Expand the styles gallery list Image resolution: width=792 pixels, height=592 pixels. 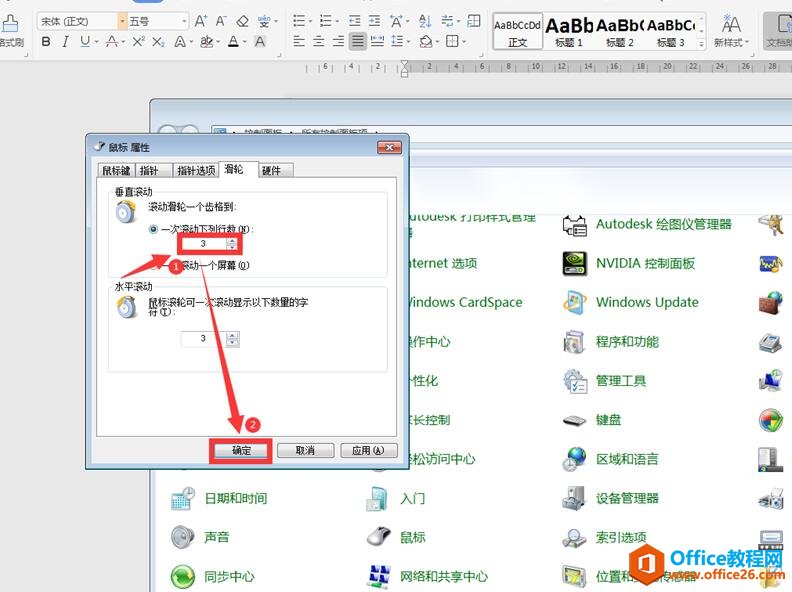(x=701, y=44)
